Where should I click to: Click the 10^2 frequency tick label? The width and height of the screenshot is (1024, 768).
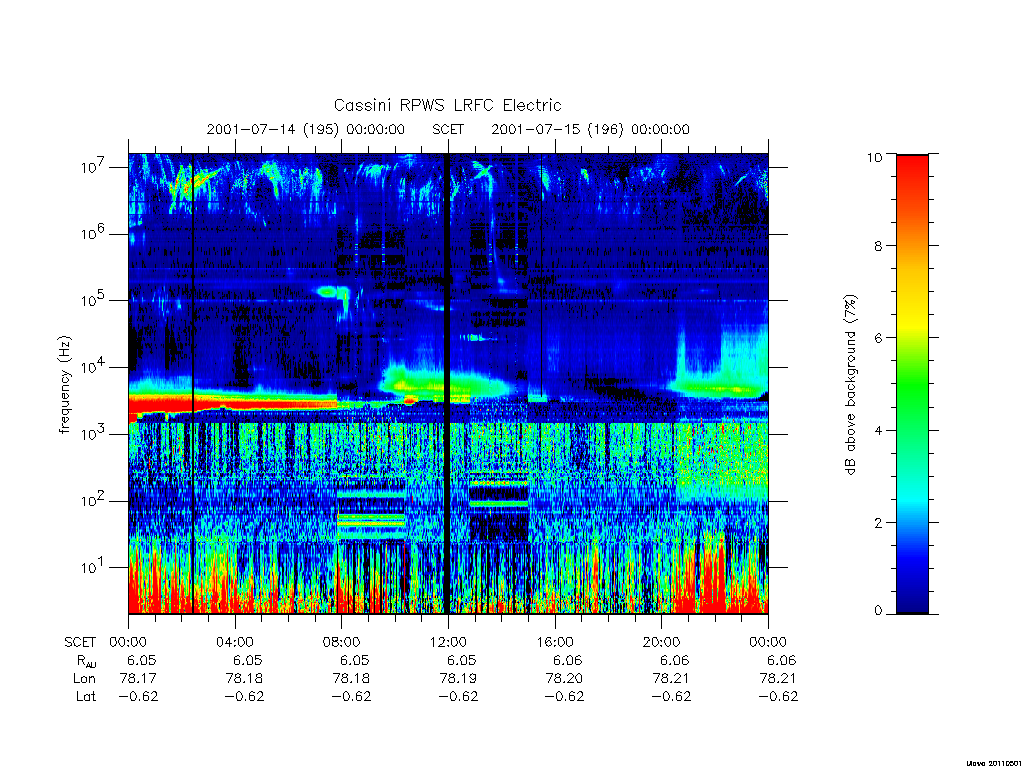point(95,500)
